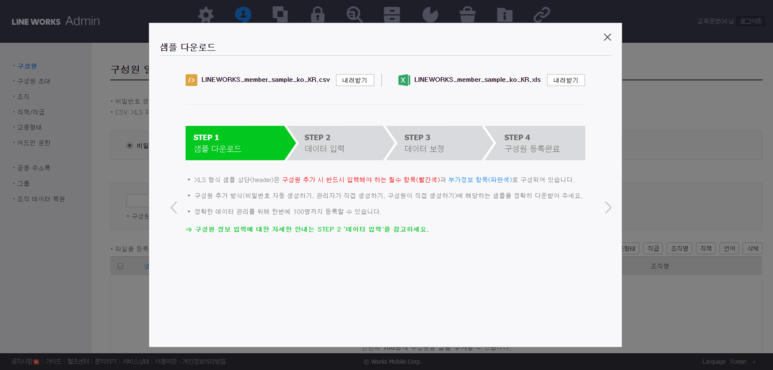Open the member (person) icon in top navigation
The height and width of the screenshot is (370, 773).
(x=243, y=14)
